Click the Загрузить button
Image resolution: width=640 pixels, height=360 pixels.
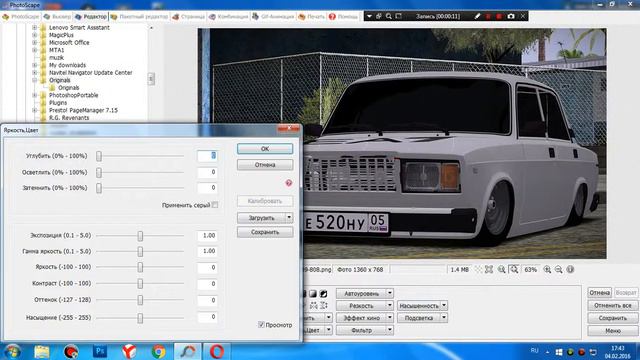coord(261,218)
